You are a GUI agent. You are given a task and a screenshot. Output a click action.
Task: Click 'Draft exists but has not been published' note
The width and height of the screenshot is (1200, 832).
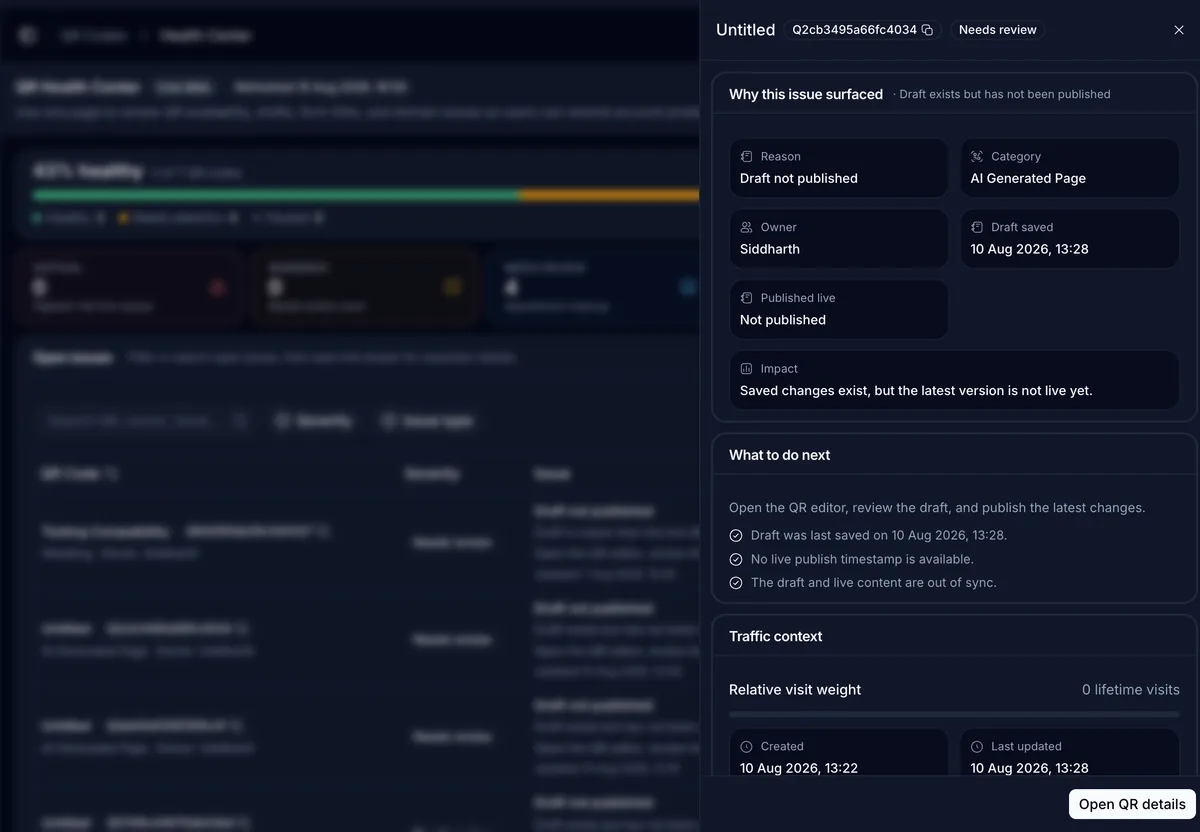[x=1004, y=94]
